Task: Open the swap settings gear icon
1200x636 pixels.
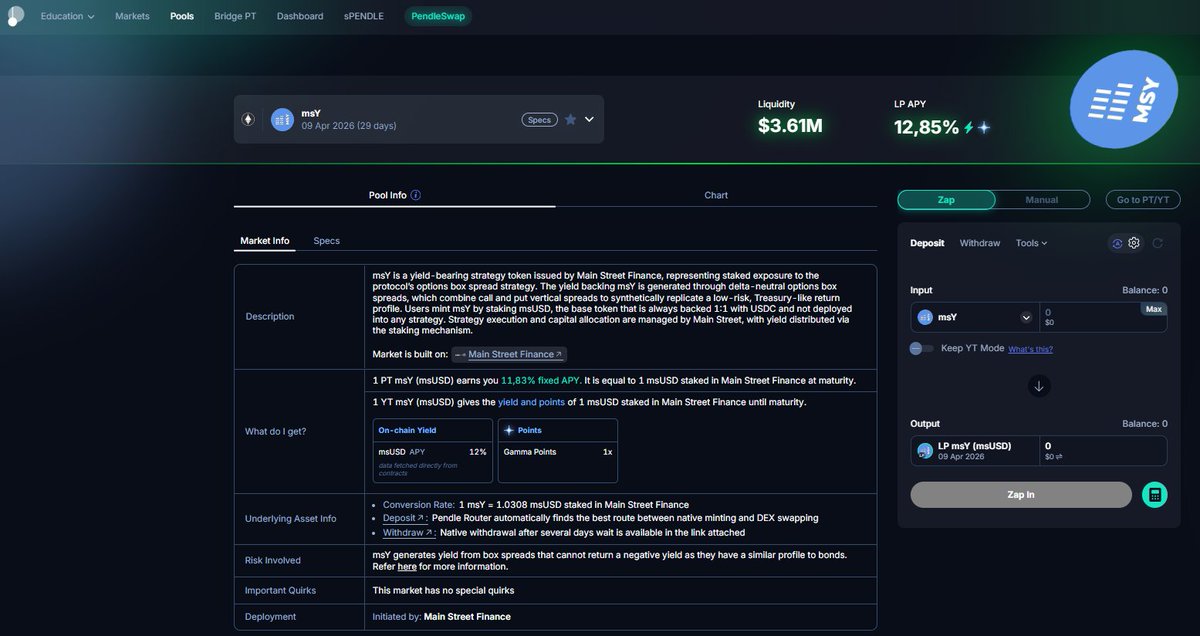Action: [1134, 243]
